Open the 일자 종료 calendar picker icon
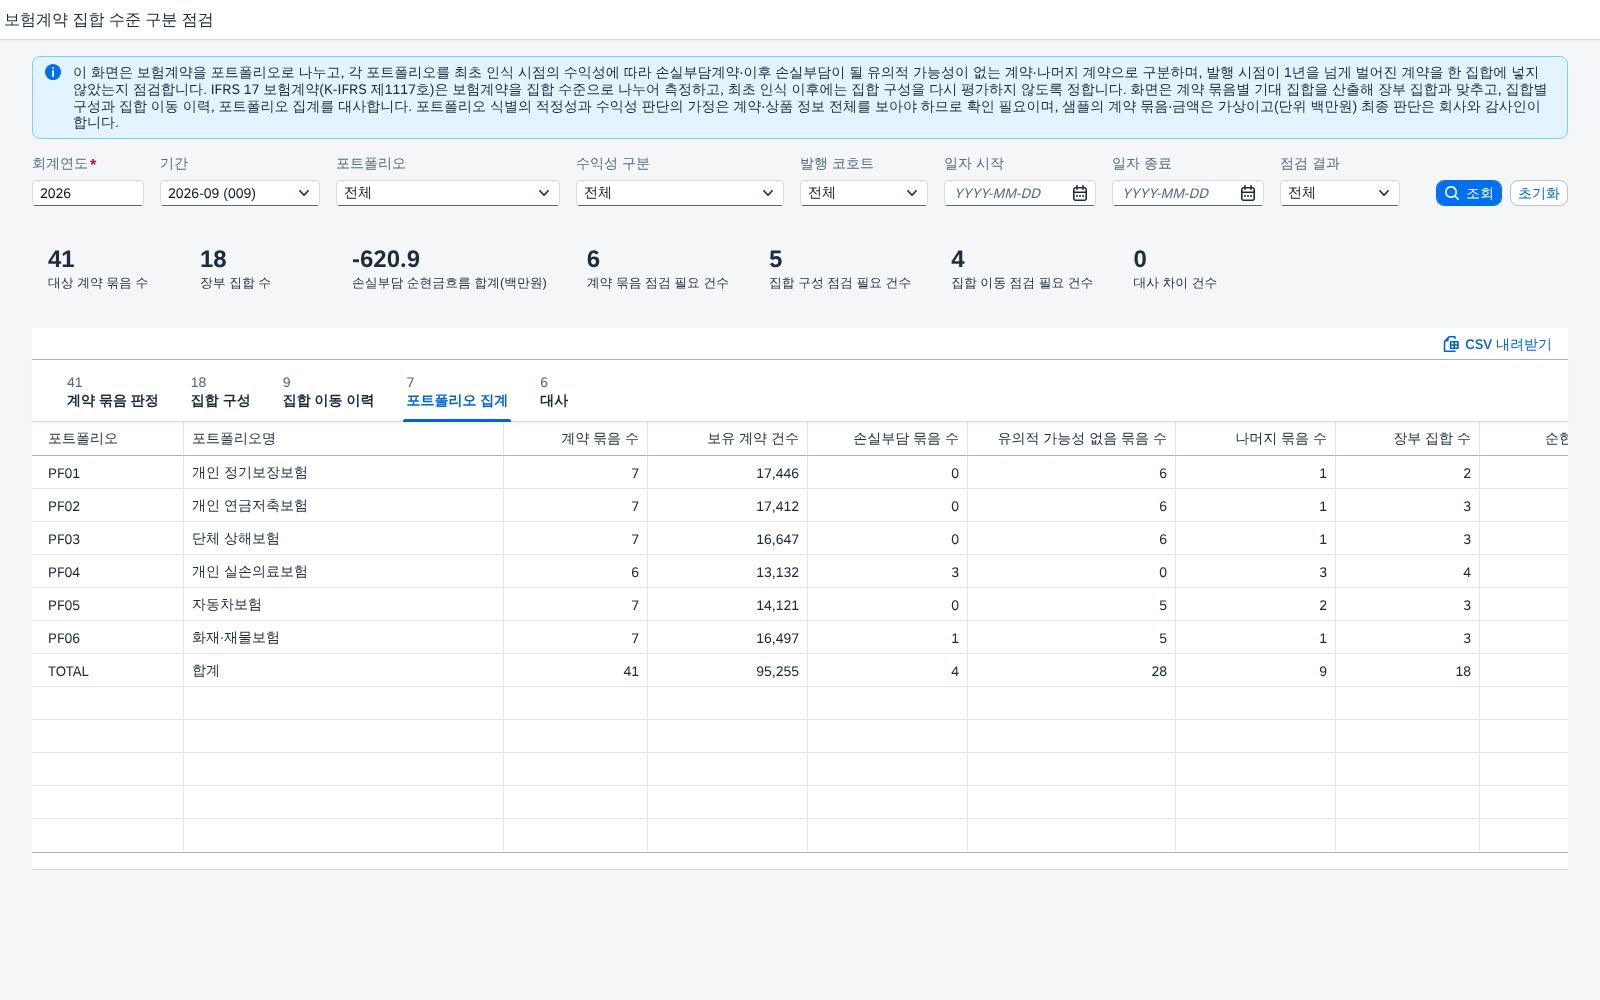 1248,193
